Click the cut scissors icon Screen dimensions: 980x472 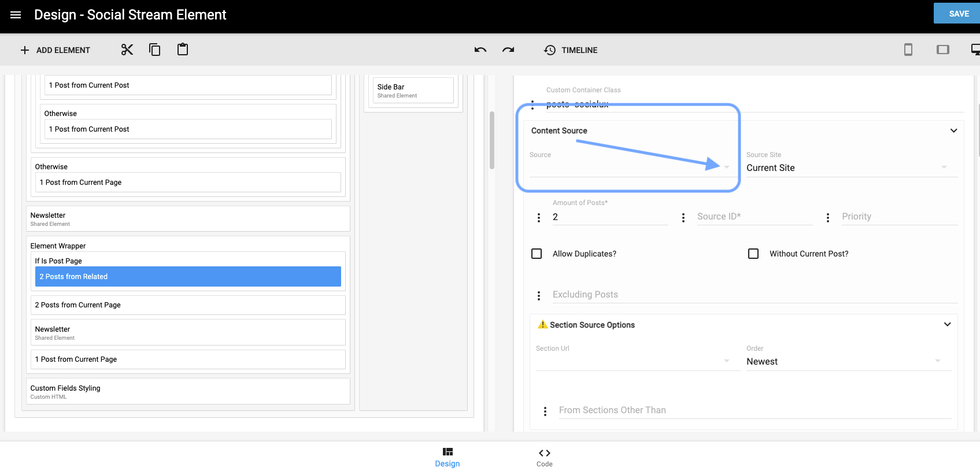click(x=127, y=50)
